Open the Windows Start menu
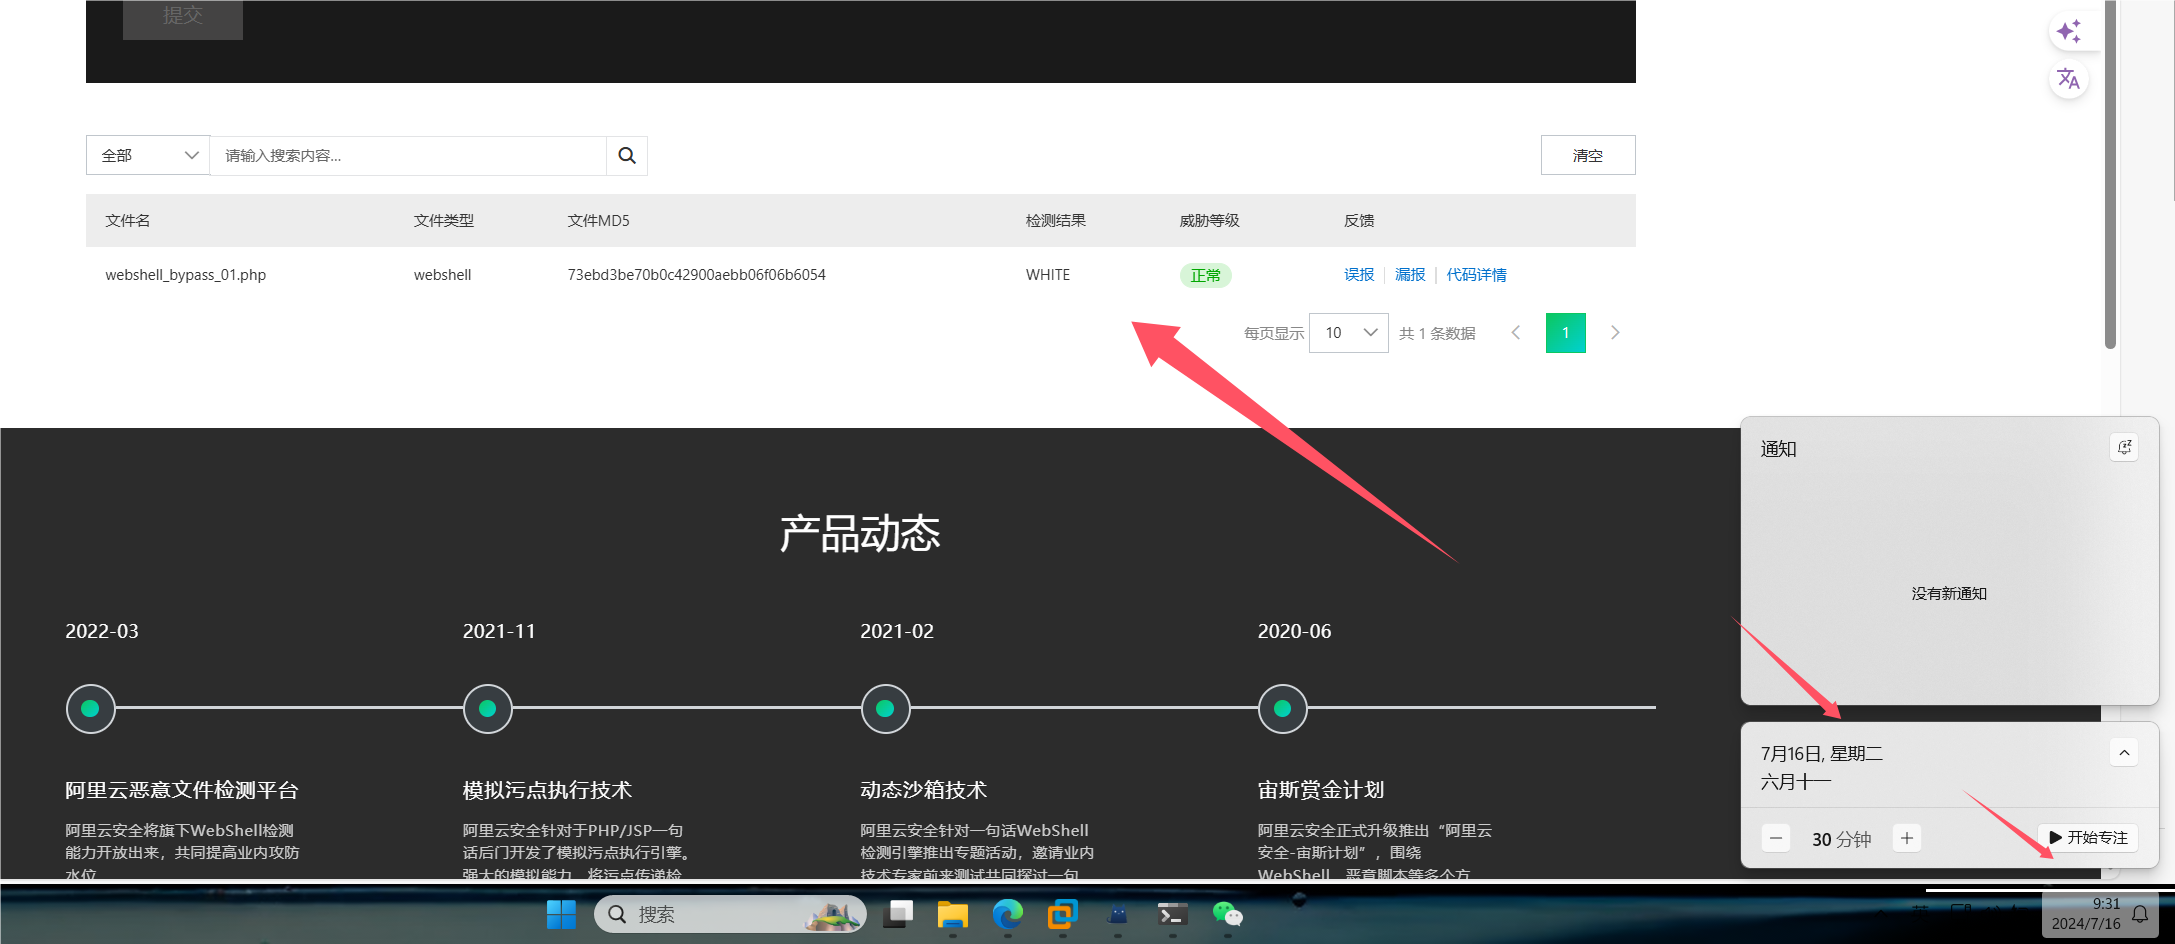The image size is (2175, 944). pyautogui.click(x=561, y=914)
